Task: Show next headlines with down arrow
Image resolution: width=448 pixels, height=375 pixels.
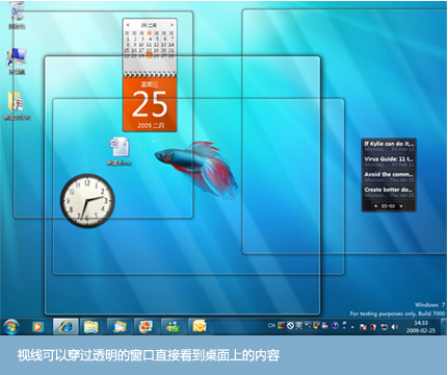Action: [x=401, y=206]
